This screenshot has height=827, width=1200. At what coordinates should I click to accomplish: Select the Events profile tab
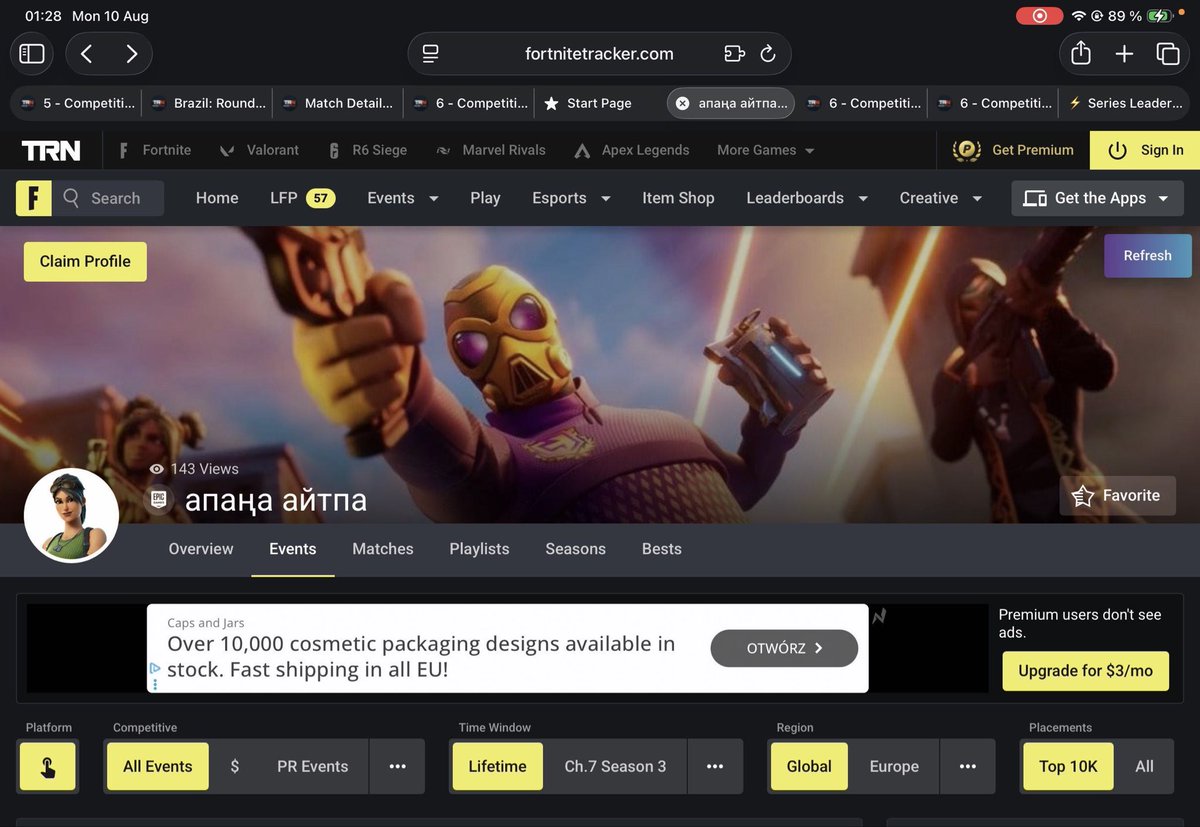tap(293, 549)
